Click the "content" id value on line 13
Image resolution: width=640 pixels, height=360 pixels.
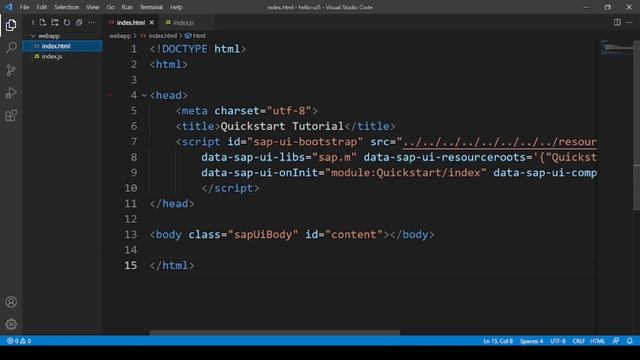354,234
